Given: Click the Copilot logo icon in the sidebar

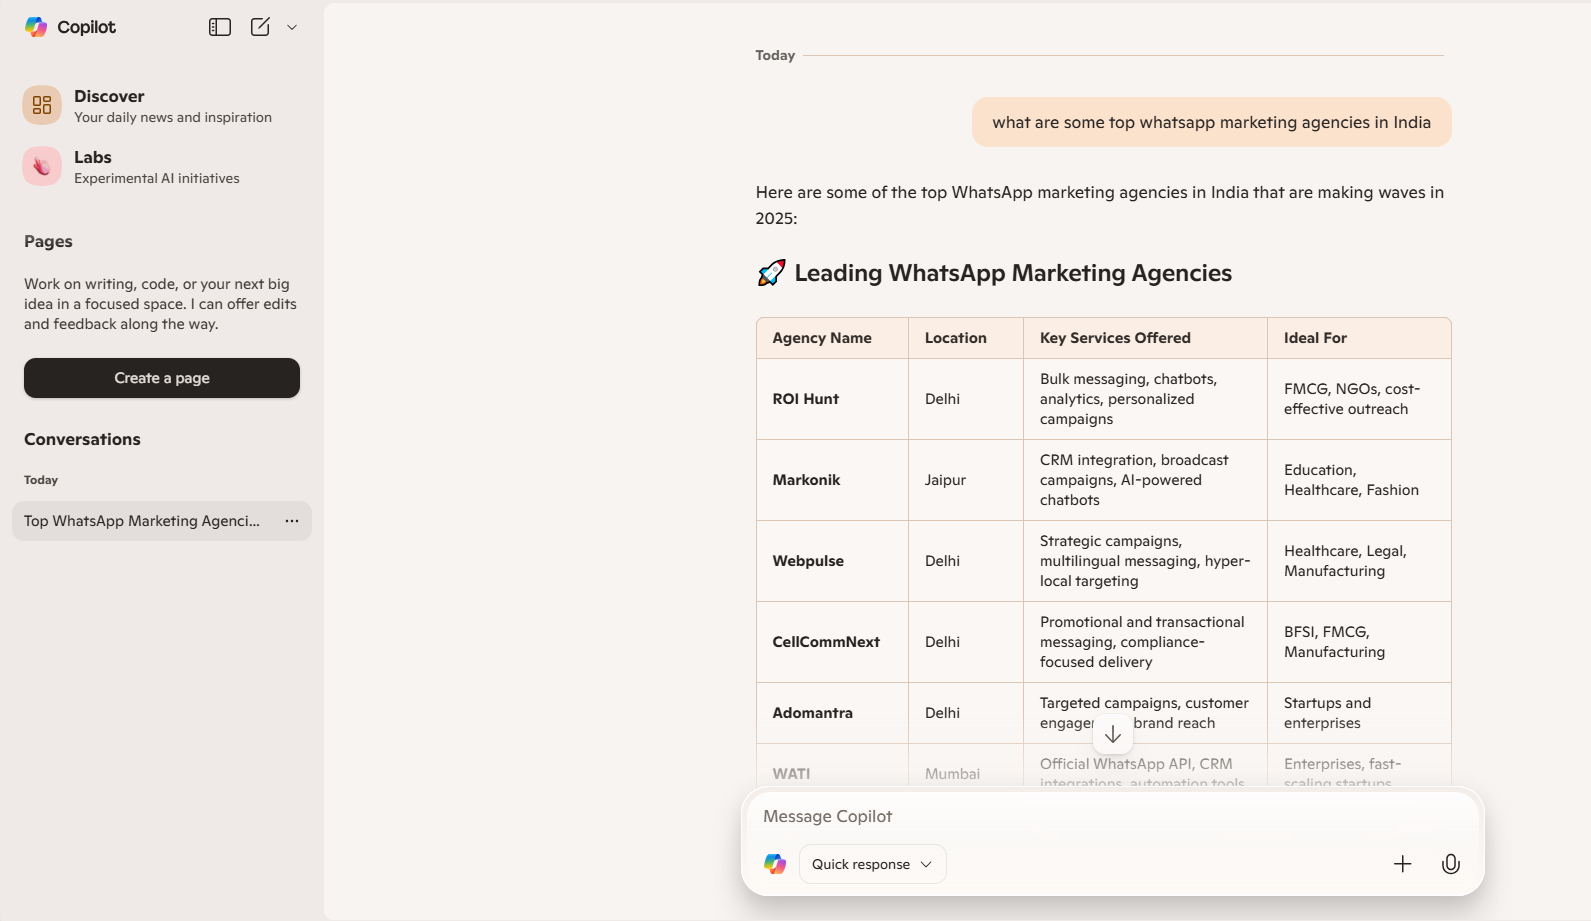Looking at the screenshot, I should coord(36,27).
